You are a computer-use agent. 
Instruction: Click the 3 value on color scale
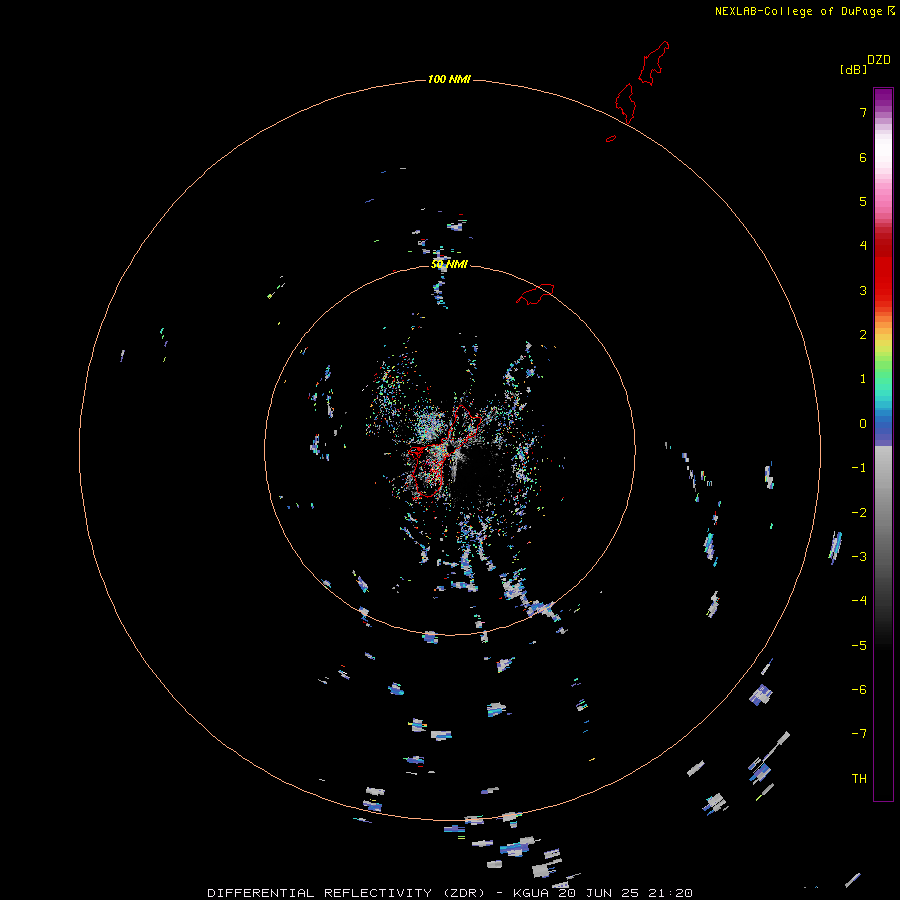pyautogui.click(x=863, y=290)
